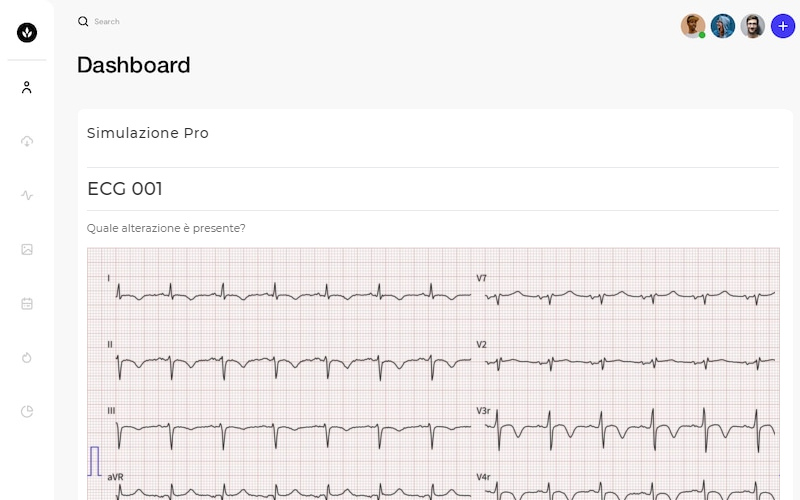Select the avatar of the man with glasses
Viewport: 800px width, 500px height.
pos(753,26)
